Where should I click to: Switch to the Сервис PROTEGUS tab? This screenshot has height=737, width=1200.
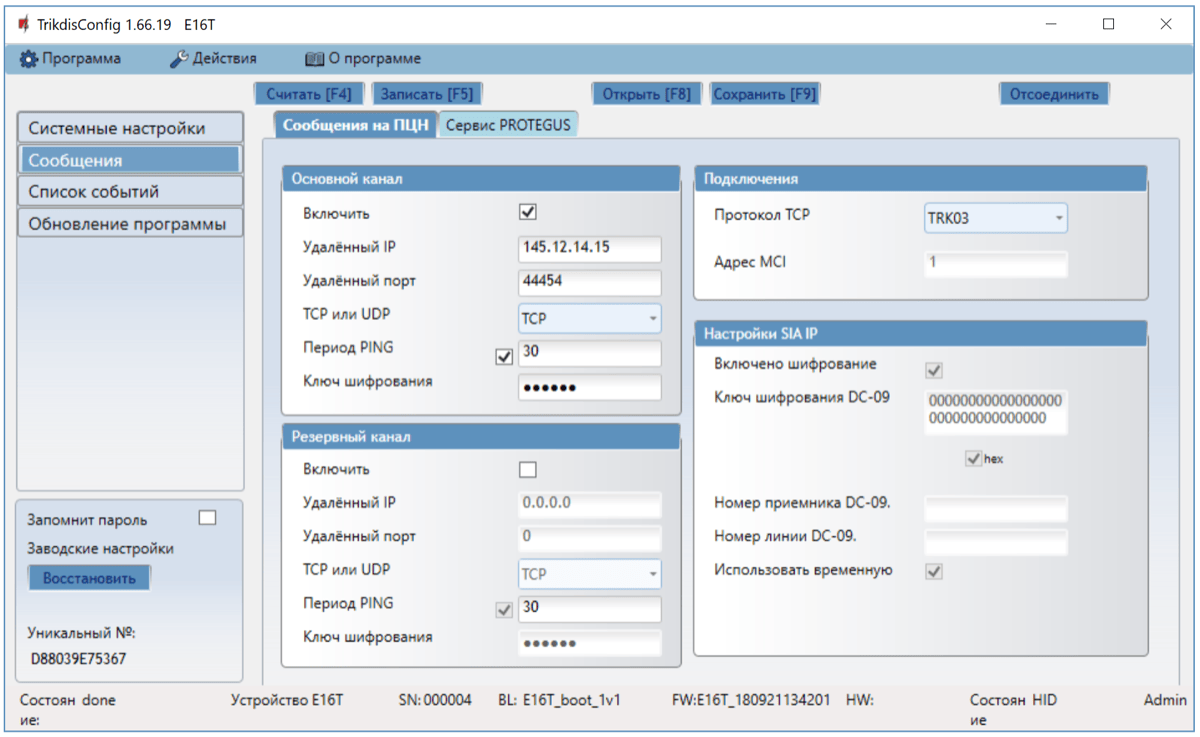510,125
